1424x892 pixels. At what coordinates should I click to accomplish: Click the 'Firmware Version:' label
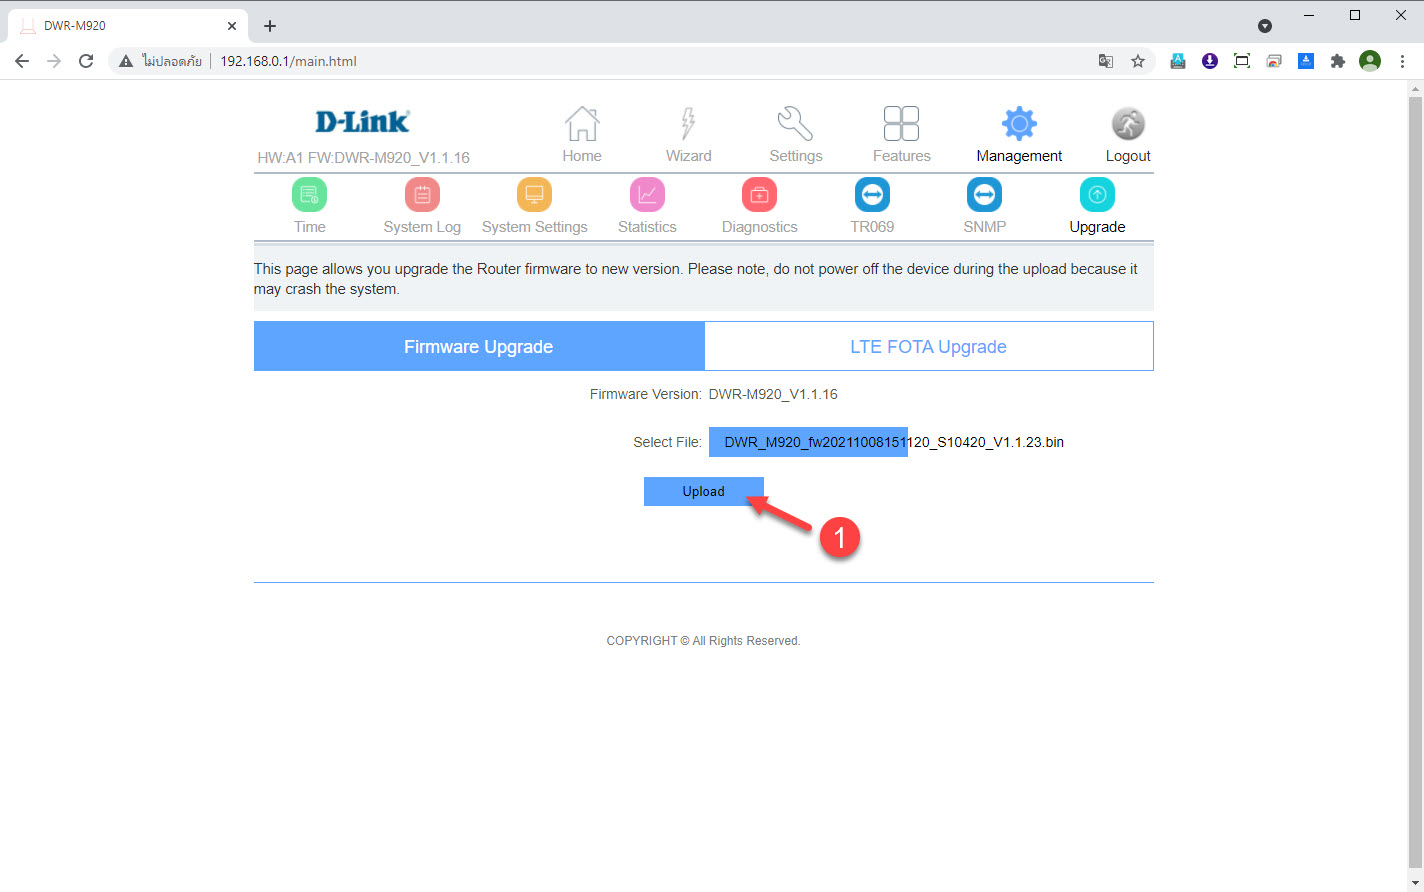coord(646,394)
